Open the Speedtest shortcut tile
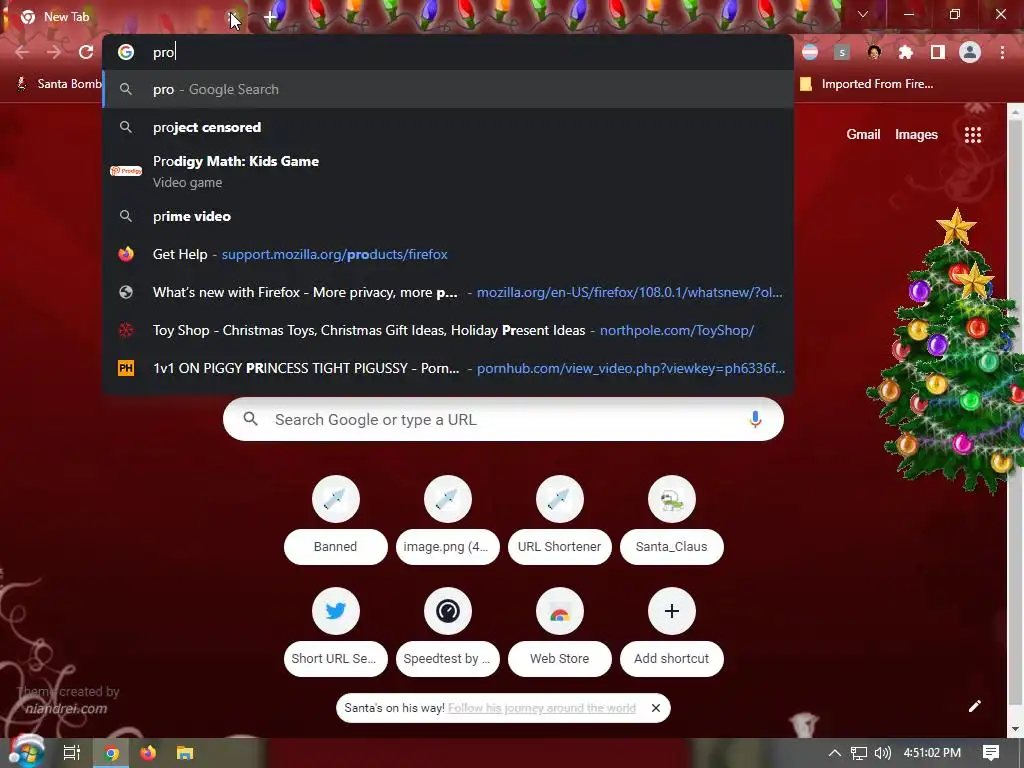The height and width of the screenshot is (768, 1024). [x=447, y=632]
